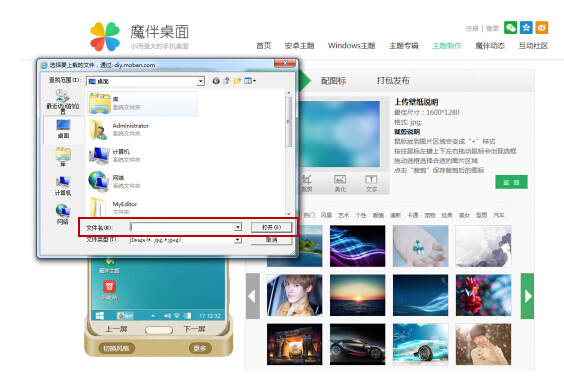
Task: Select 最近访问的位置 in dialog places bar
Action: [63, 102]
